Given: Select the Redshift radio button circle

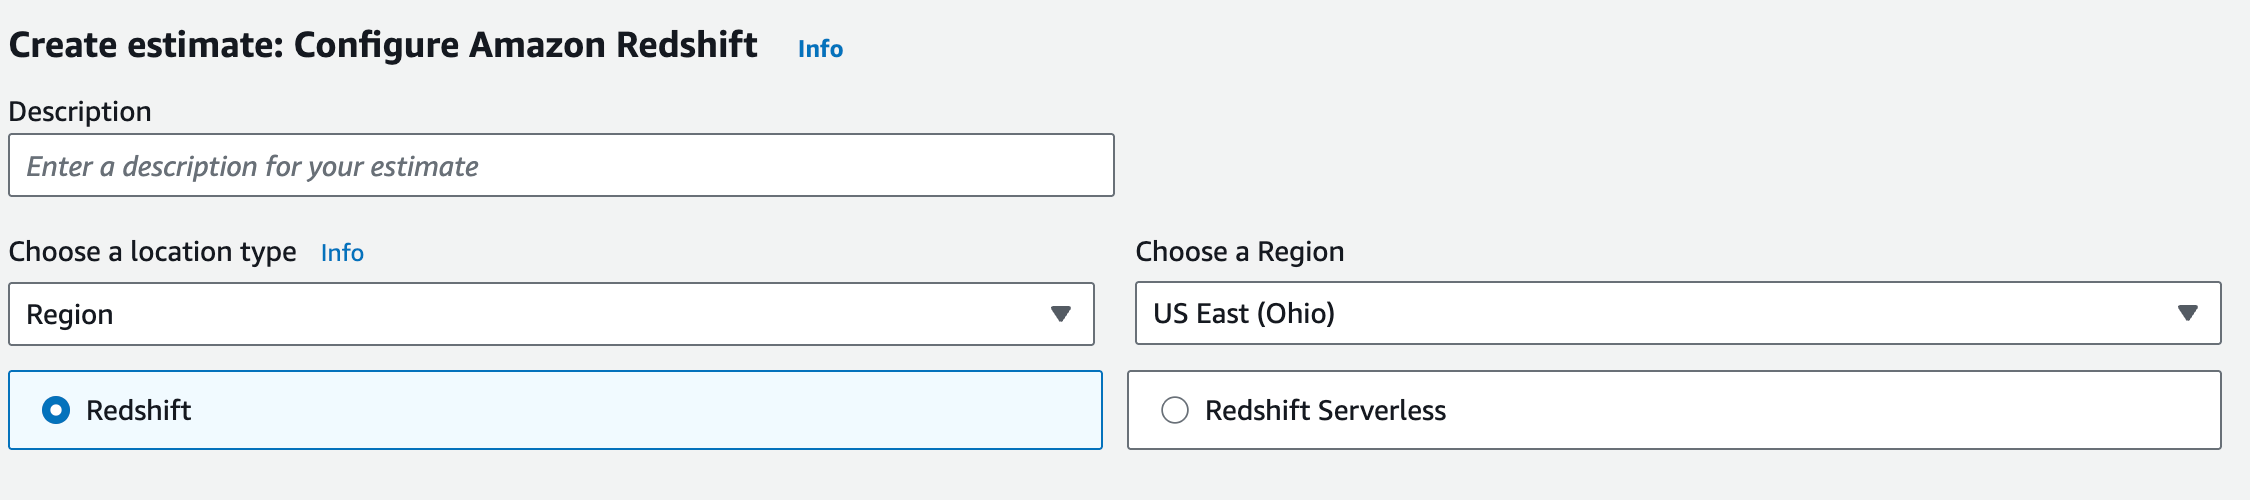Looking at the screenshot, I should pyautogui.click(x=56, y=410).
